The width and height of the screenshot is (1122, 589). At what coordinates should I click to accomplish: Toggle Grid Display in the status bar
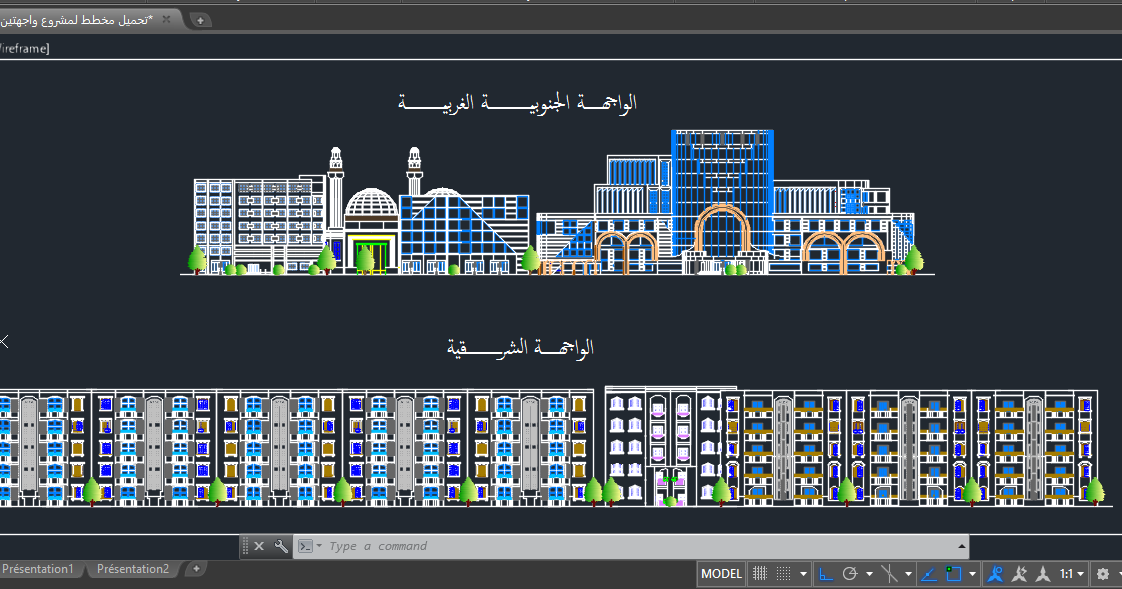pyautogui.click(x=785, y=573)
